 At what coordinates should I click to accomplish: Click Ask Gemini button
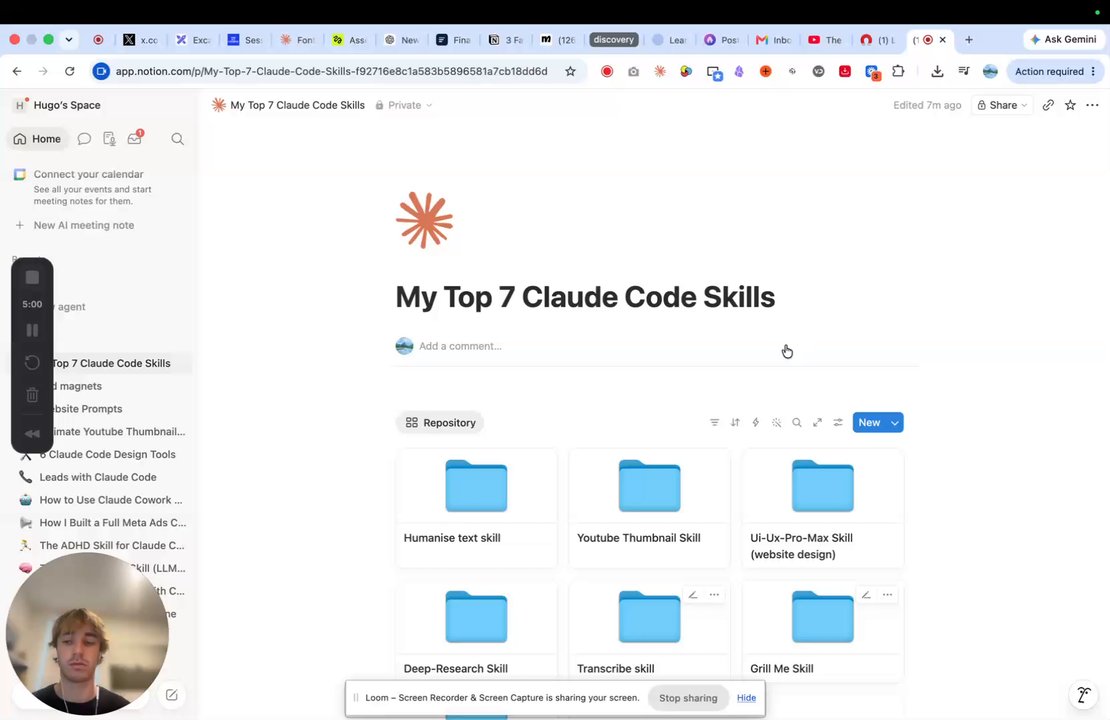pos(1063,40)
